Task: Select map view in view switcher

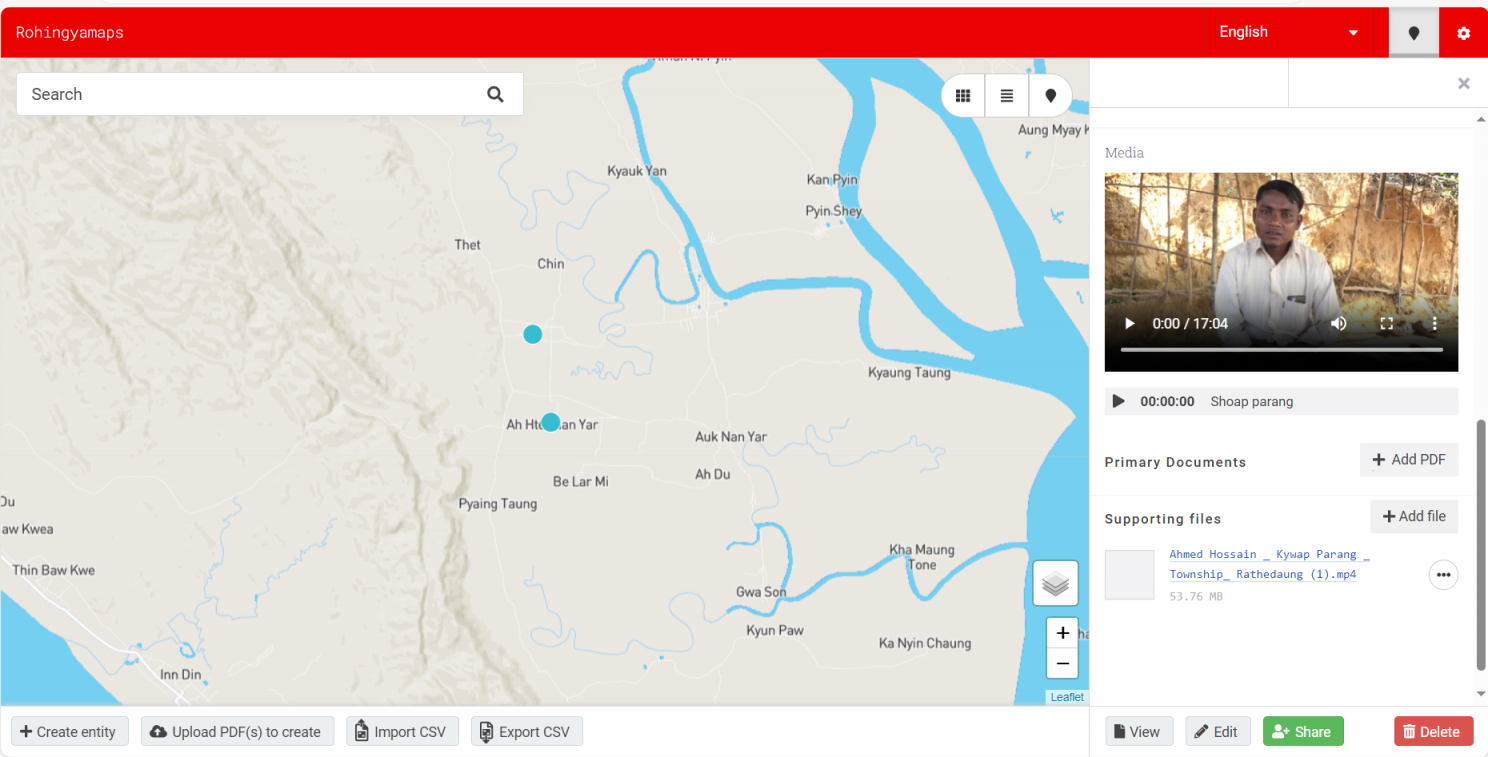Action: pyautogui.click(x=1050, y=96)
